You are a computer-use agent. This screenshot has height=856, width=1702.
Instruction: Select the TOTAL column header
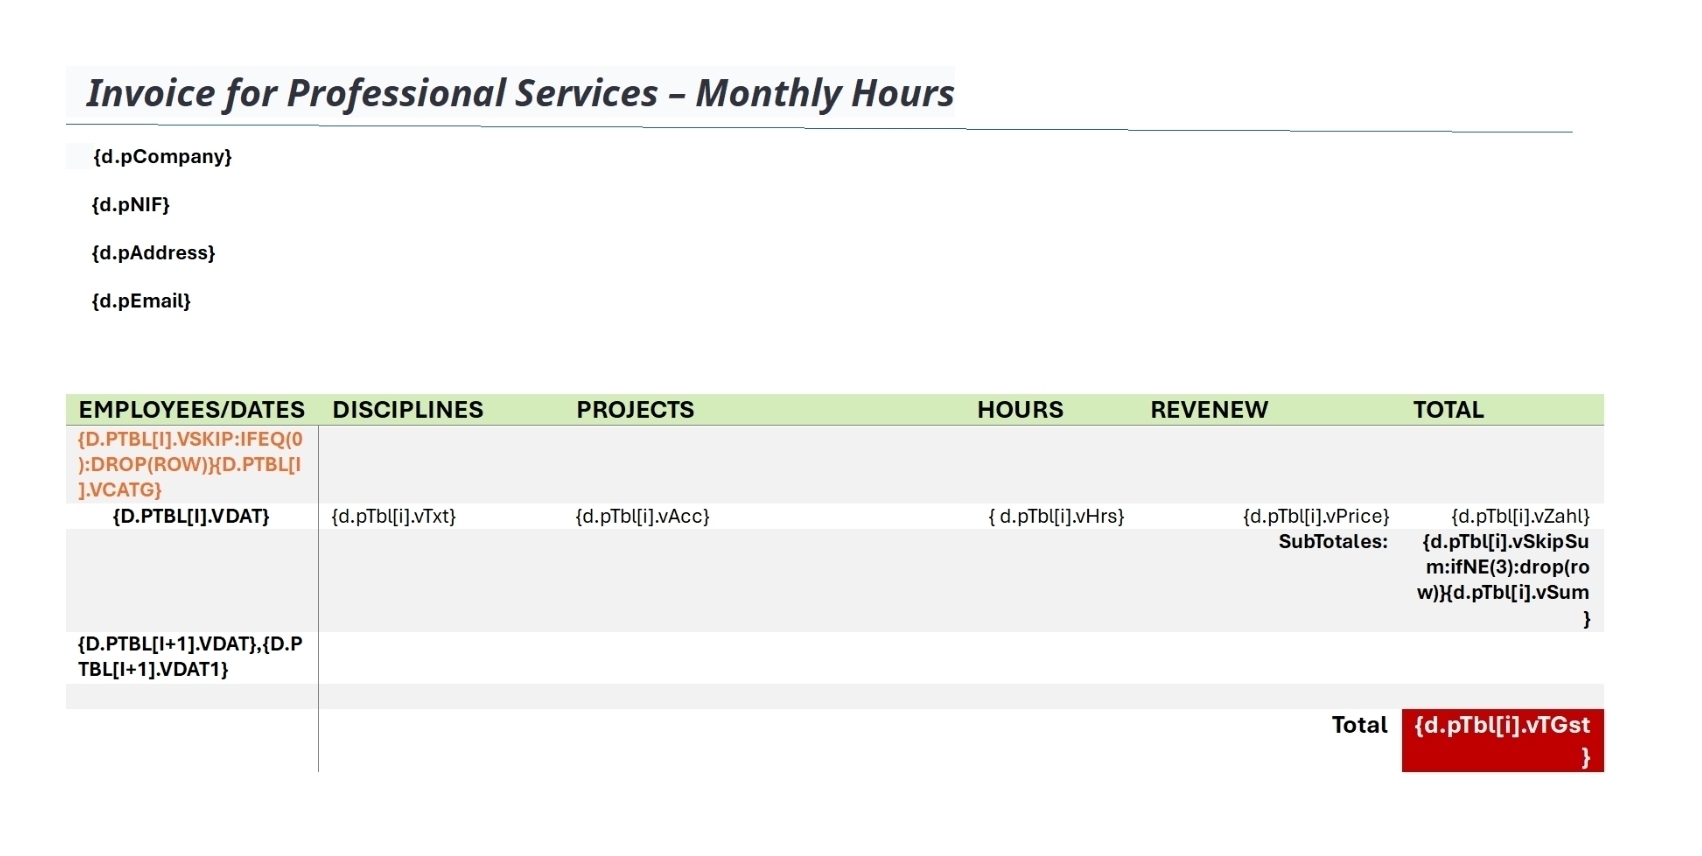pyautogui.click(x=1448, y=409)
